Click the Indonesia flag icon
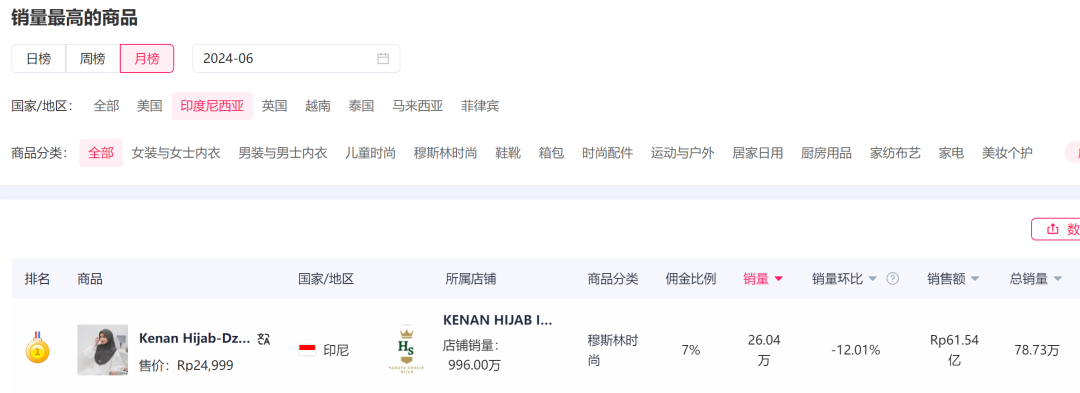This screenshot has width=1080, height=393. pos(307,350)
